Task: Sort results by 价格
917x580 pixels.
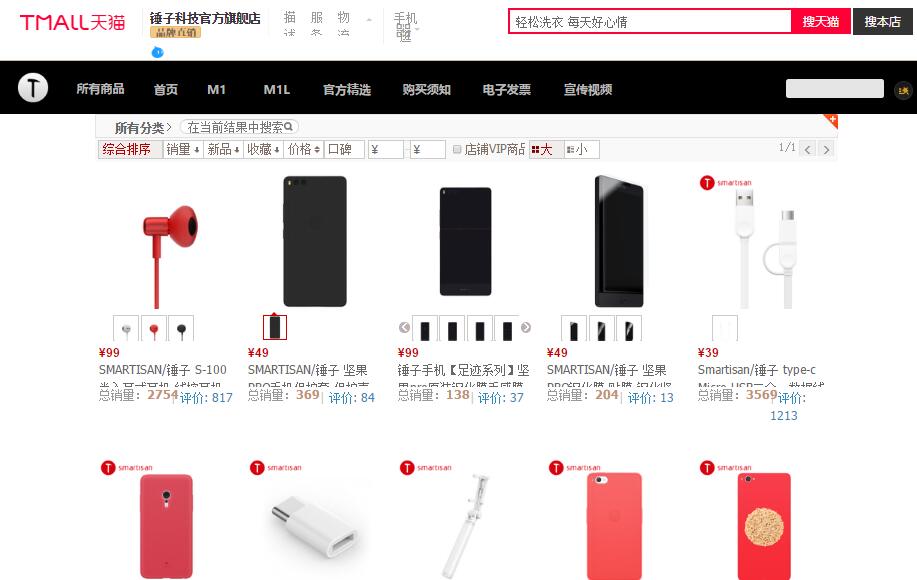Action: 304,150
